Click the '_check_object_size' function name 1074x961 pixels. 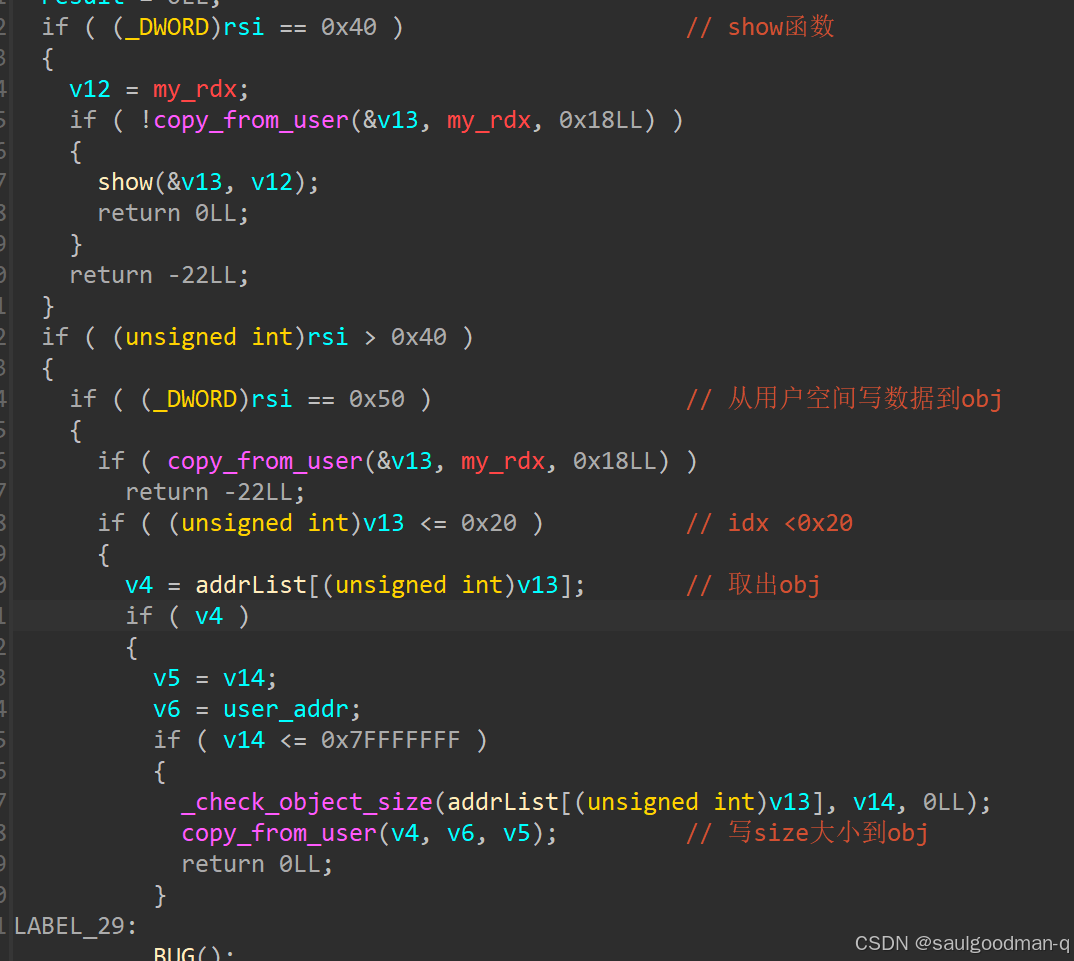pyautogui.click(x=307, y=802)
